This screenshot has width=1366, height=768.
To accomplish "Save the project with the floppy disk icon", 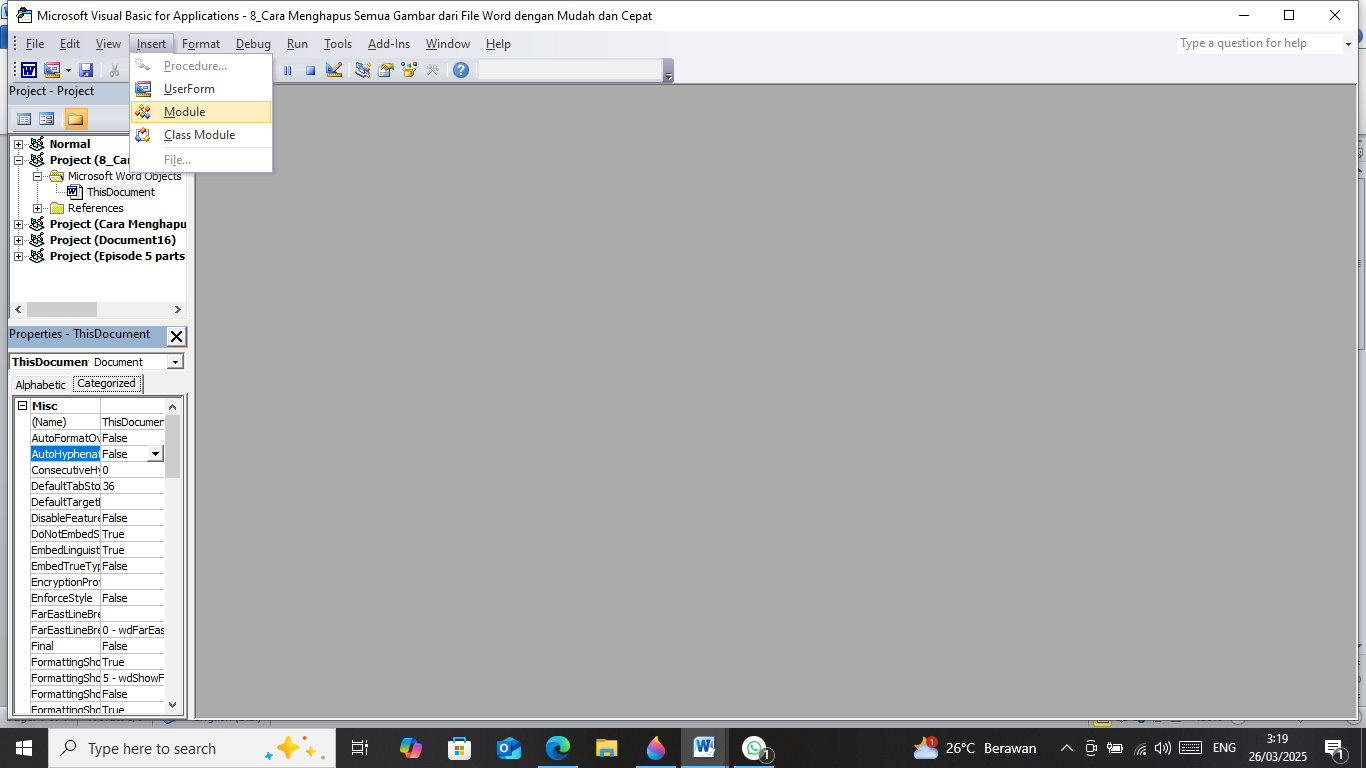I will click(86, 70).
